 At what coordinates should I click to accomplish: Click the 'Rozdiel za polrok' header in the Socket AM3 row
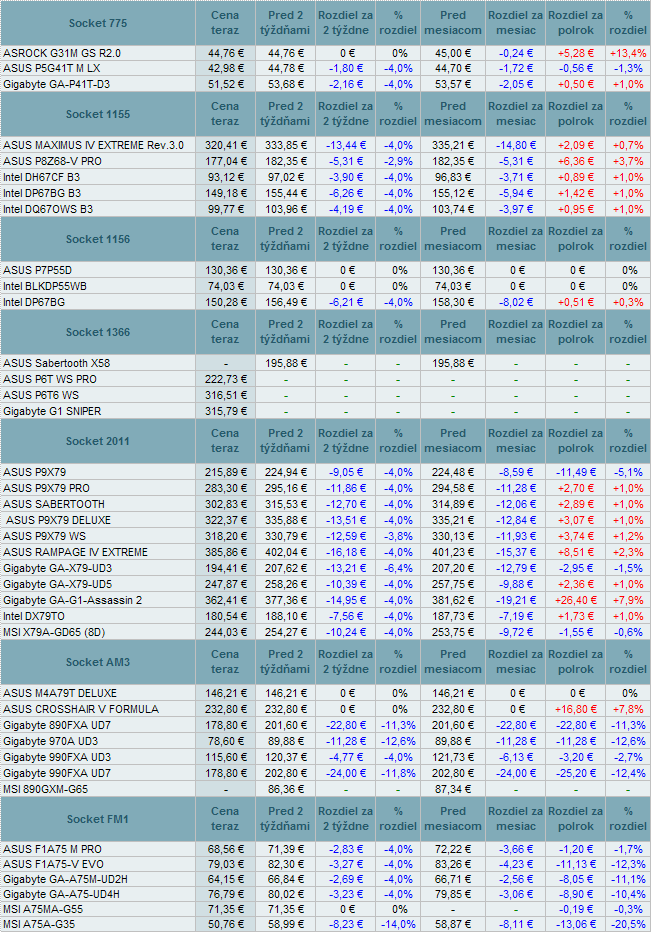tap(575, 662)
